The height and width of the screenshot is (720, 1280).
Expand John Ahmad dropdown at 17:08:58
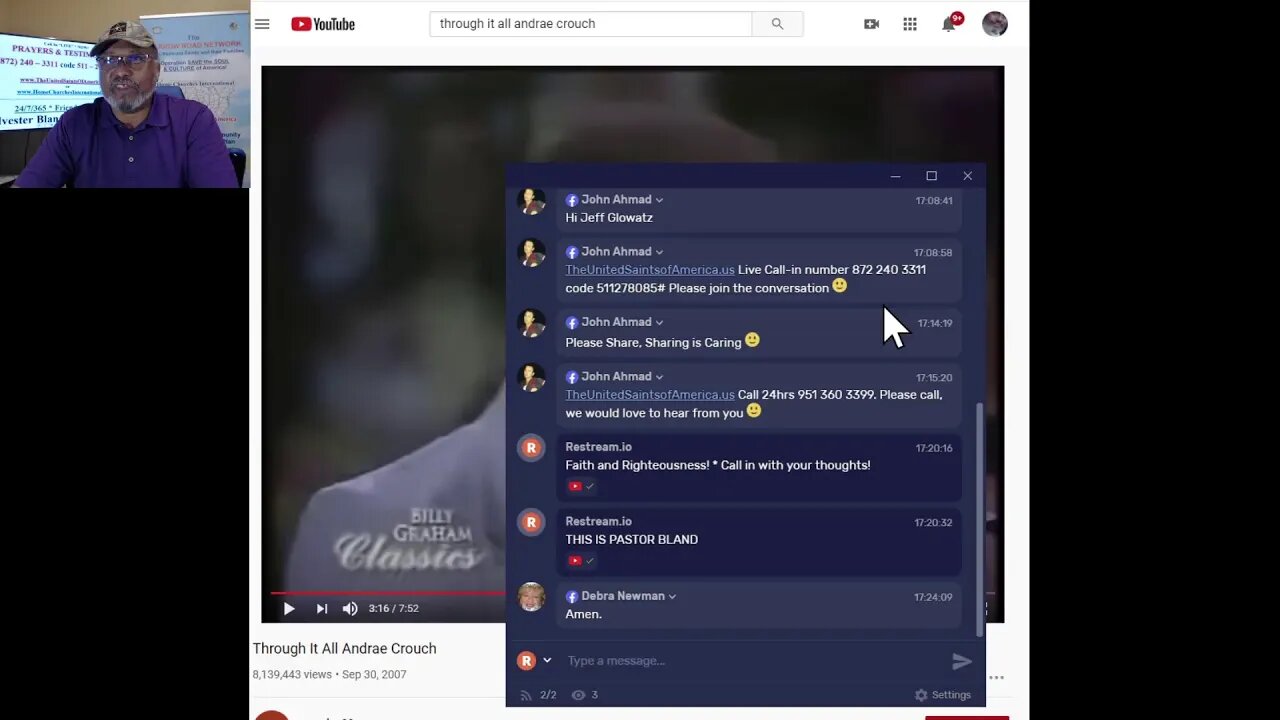point(659,252)
